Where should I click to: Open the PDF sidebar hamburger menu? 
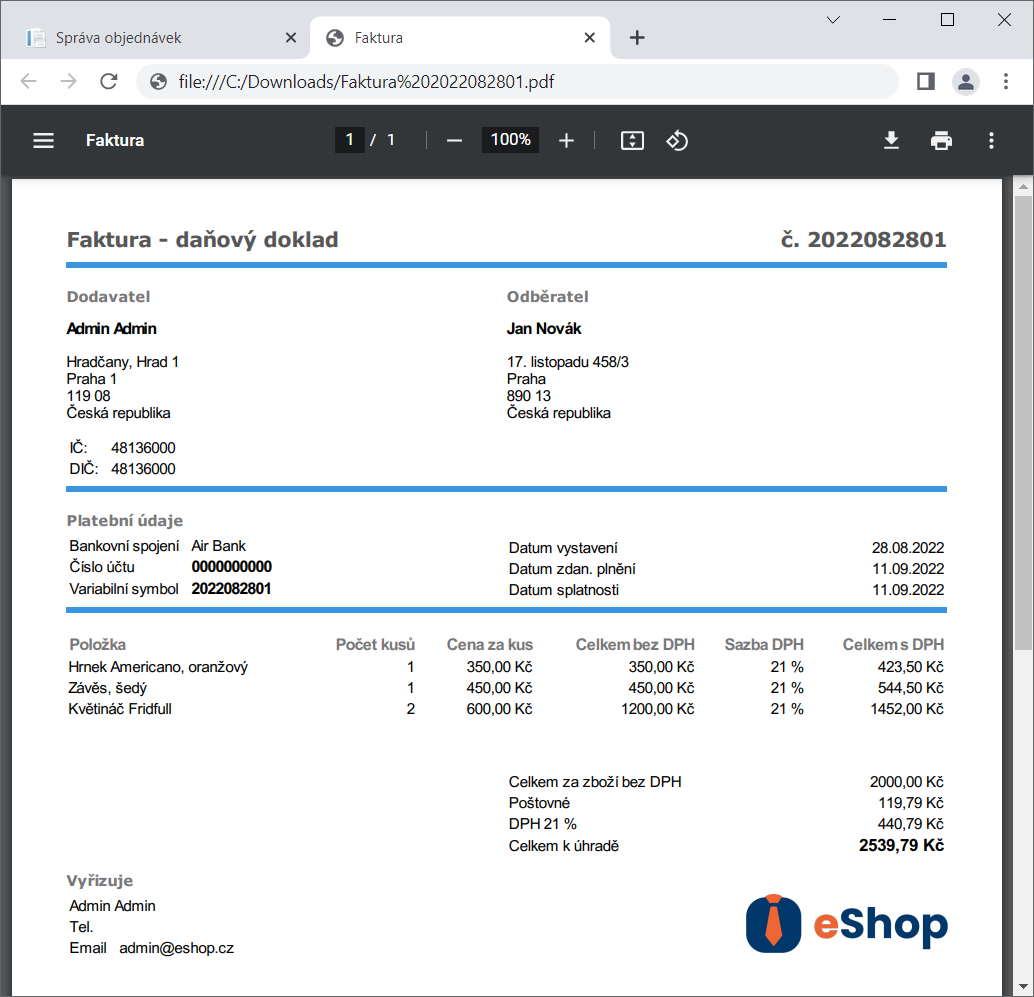(x=43, y=141)
